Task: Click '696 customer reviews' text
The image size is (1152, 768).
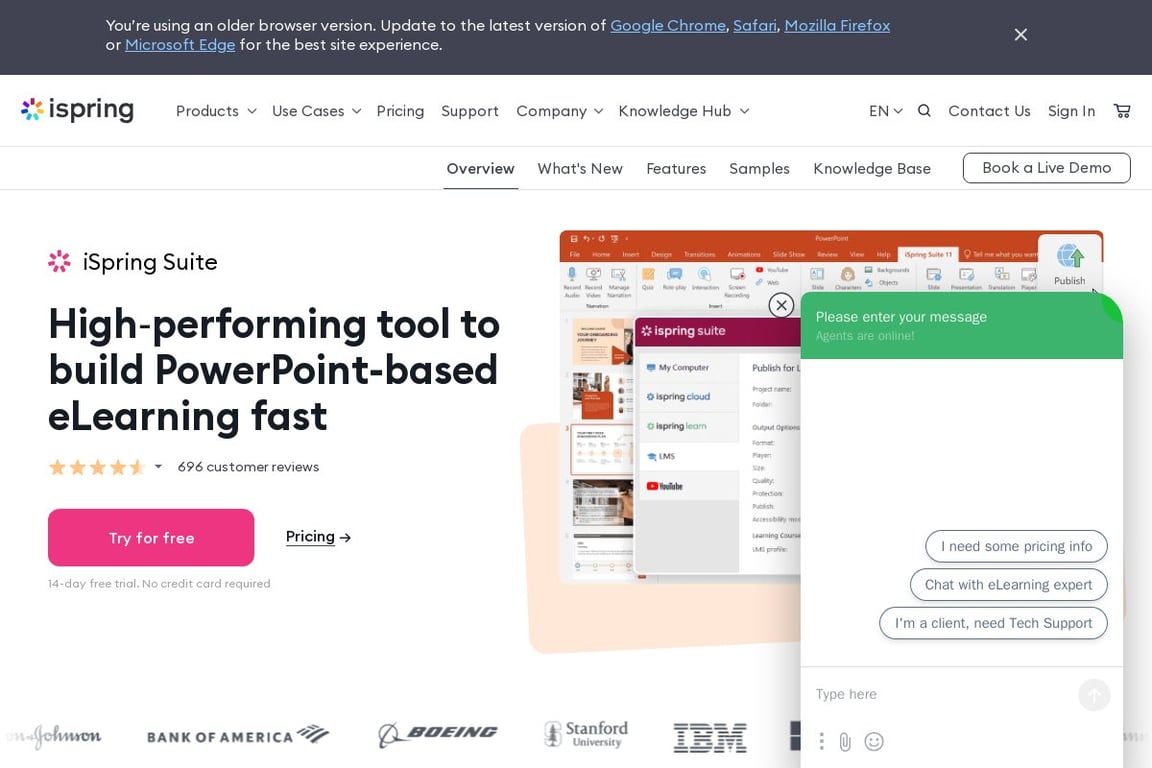Action: click(x=248, y=467)
